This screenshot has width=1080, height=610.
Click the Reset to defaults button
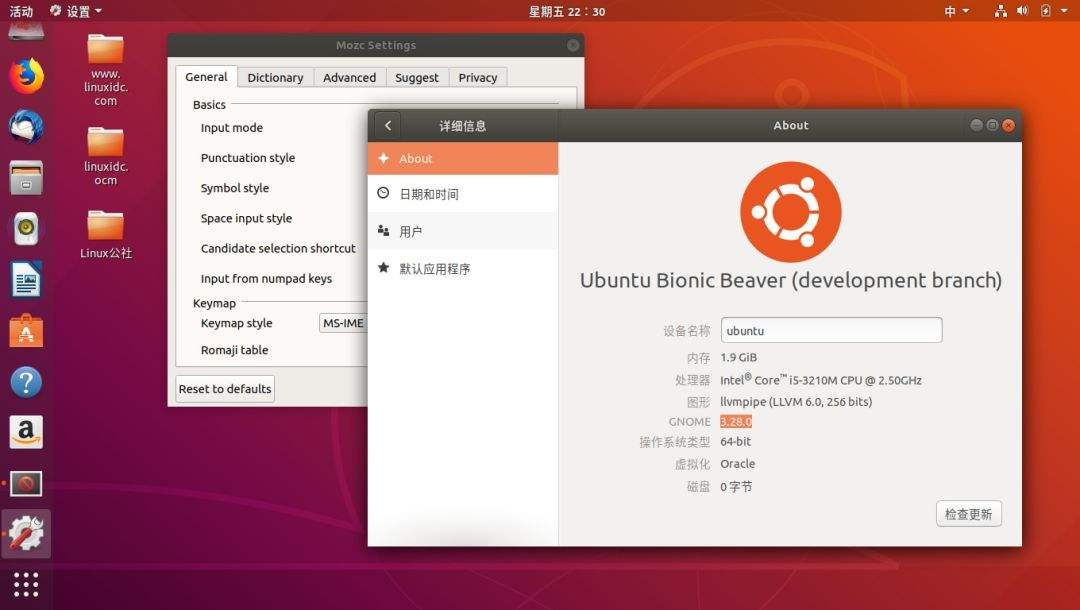(x=224, y=389)
